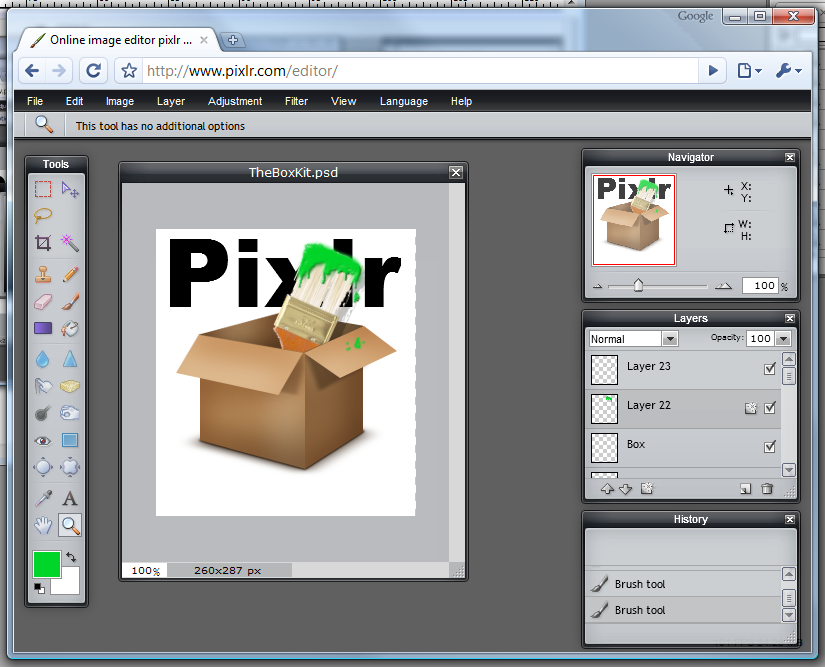Activate the Type text tool

(70, 497)
